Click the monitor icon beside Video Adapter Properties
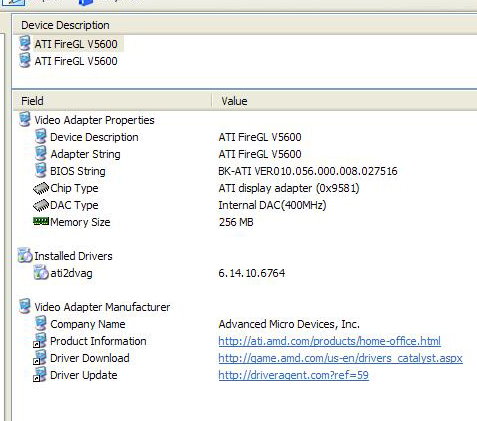 point(25,120)
